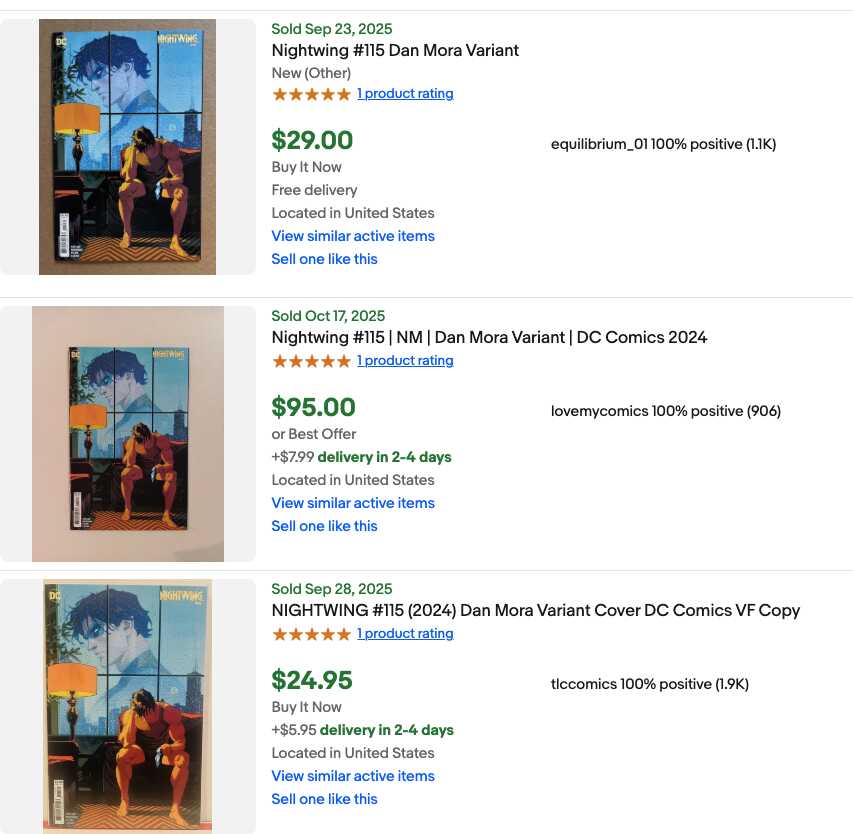Open title "Nightwing #115 | NM | Dan Mora Variant"
Image resolution: width=853 pixels, height=834 pixels.
(x=489, y=337)
